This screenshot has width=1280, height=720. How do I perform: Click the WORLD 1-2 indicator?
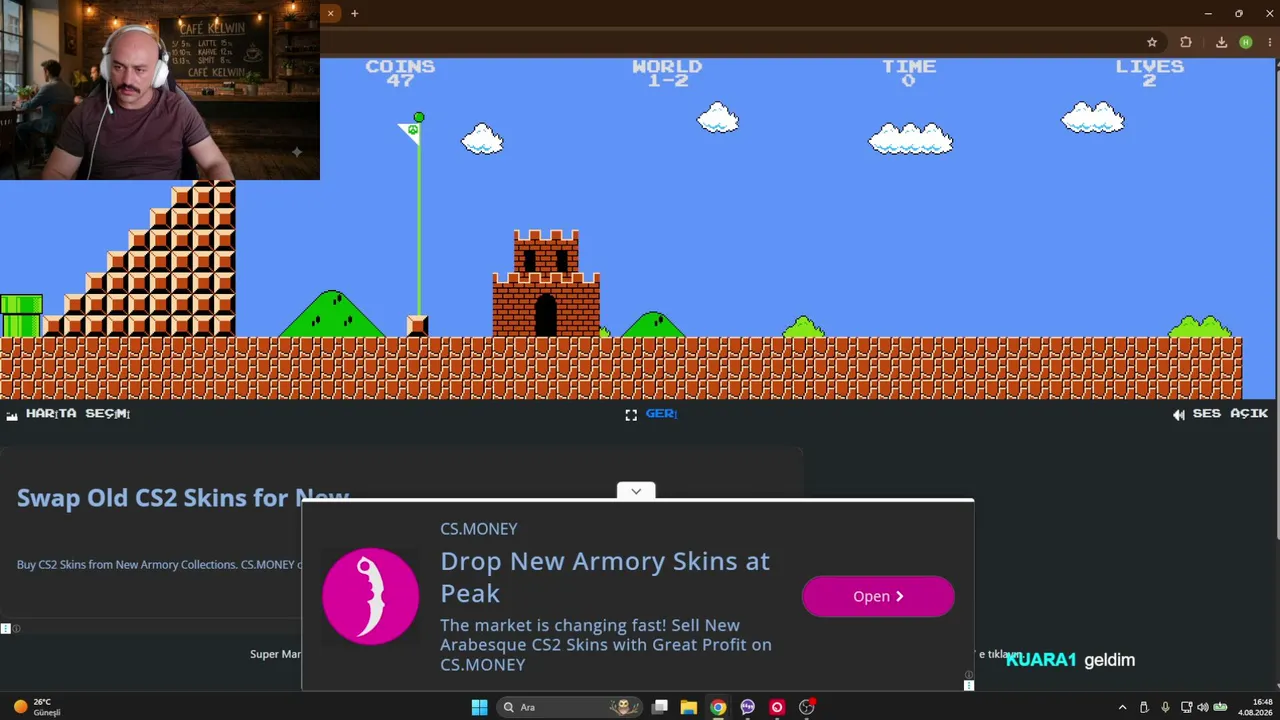click(667, 73)
